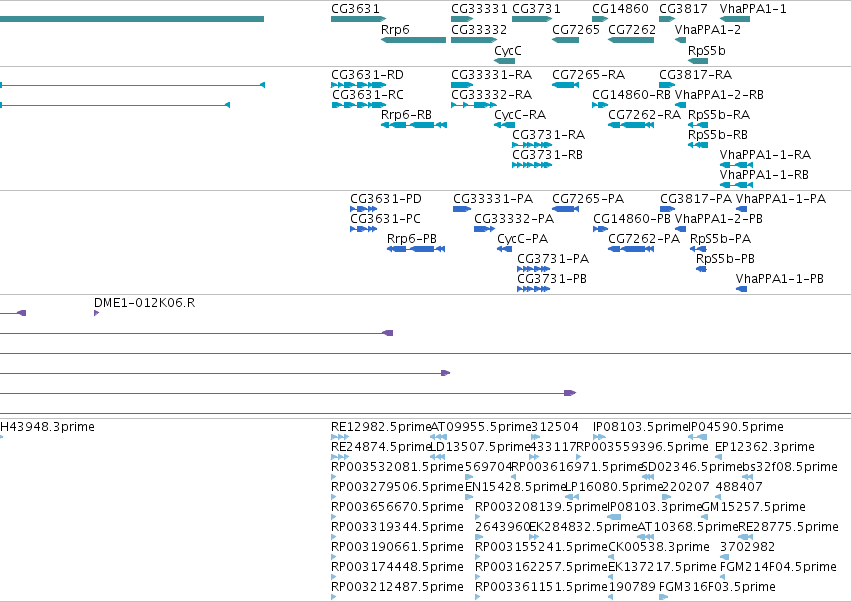Open the VhaPPA1-2-RB transcript
Viewport: 851px width, 602px height.
tap(719, 94)
